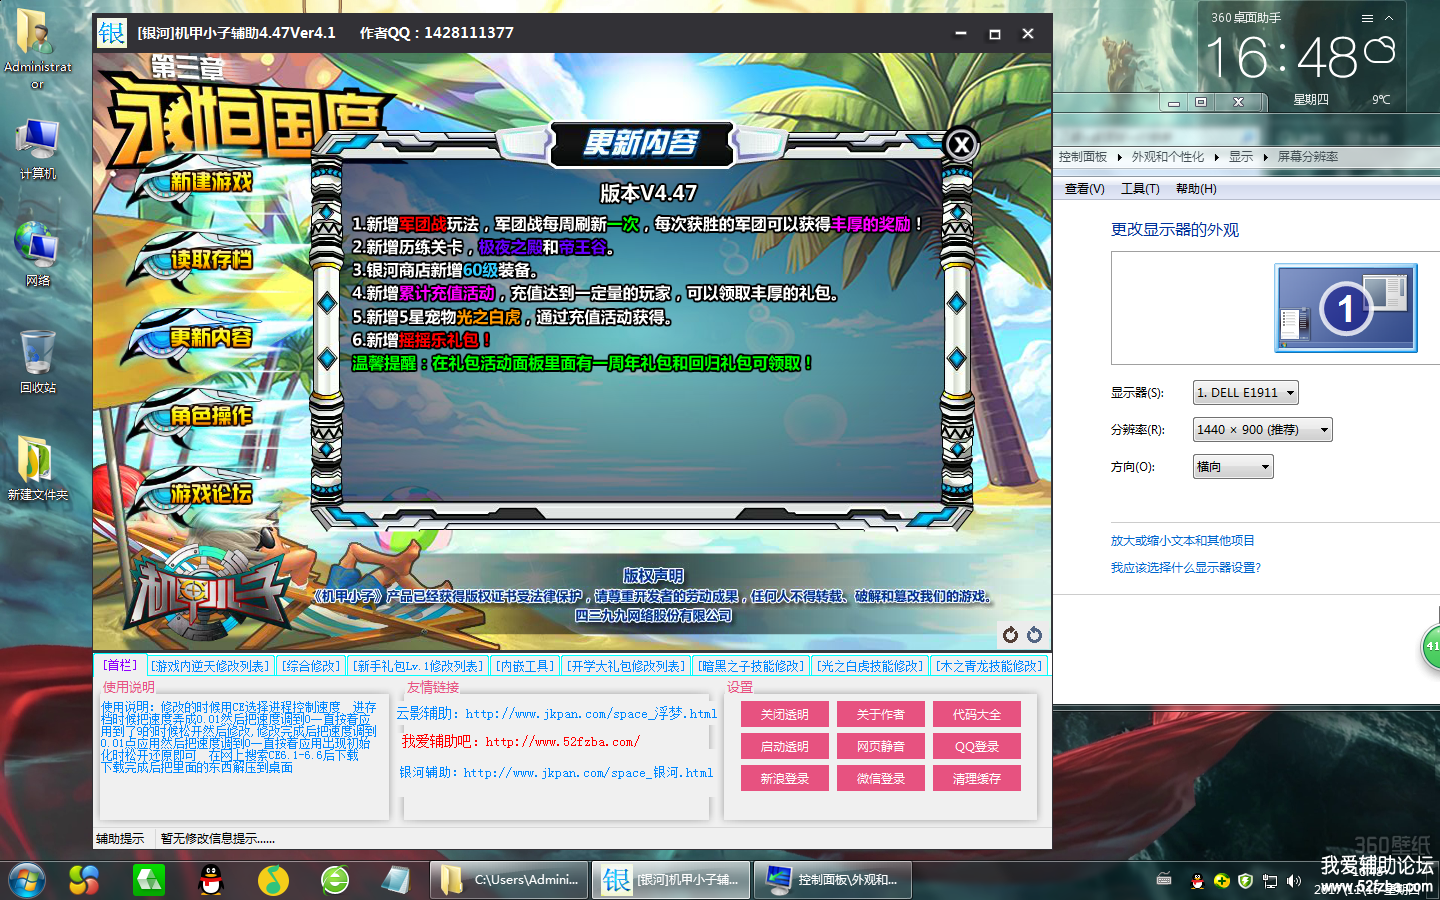The width and height of the screenshot is (1440, 900).
Task: Open the [暗黑之子技能修改] tab
Action: [751, 665]
